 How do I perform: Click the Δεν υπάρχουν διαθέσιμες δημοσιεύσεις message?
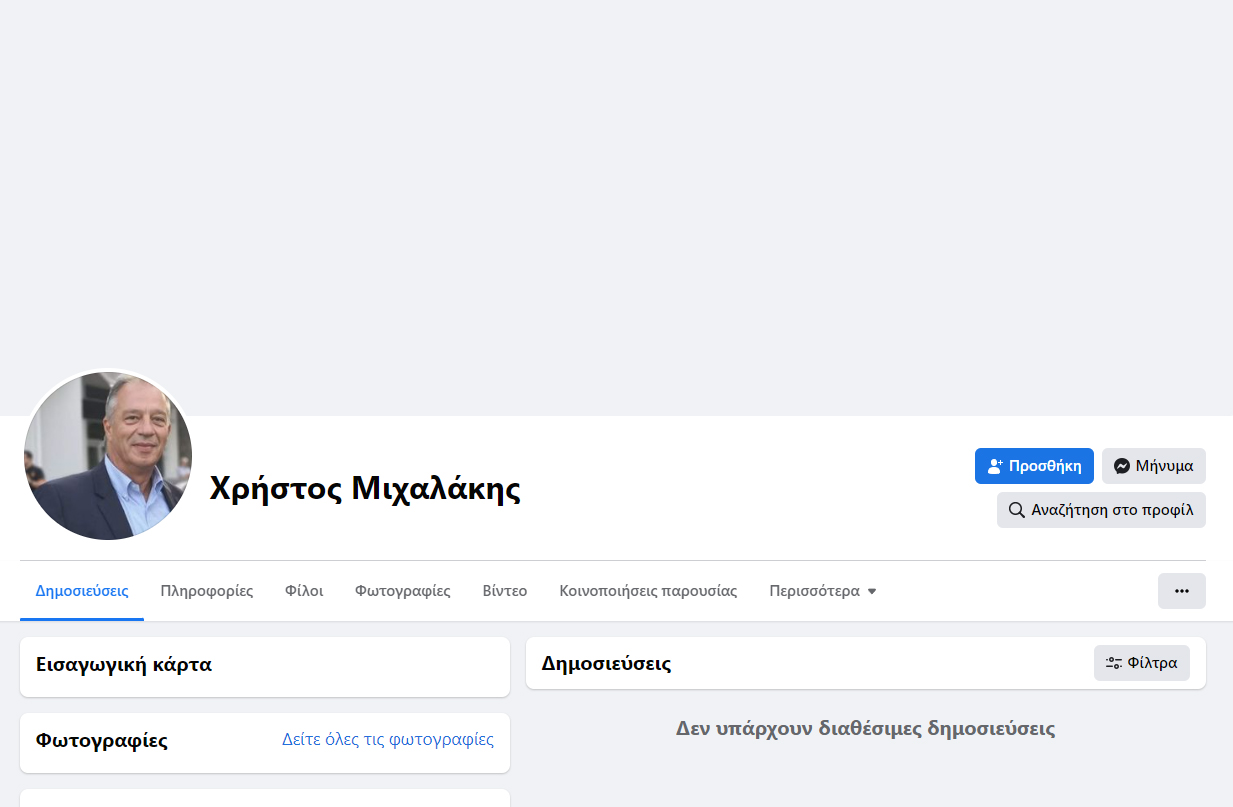tap(865, 728)
